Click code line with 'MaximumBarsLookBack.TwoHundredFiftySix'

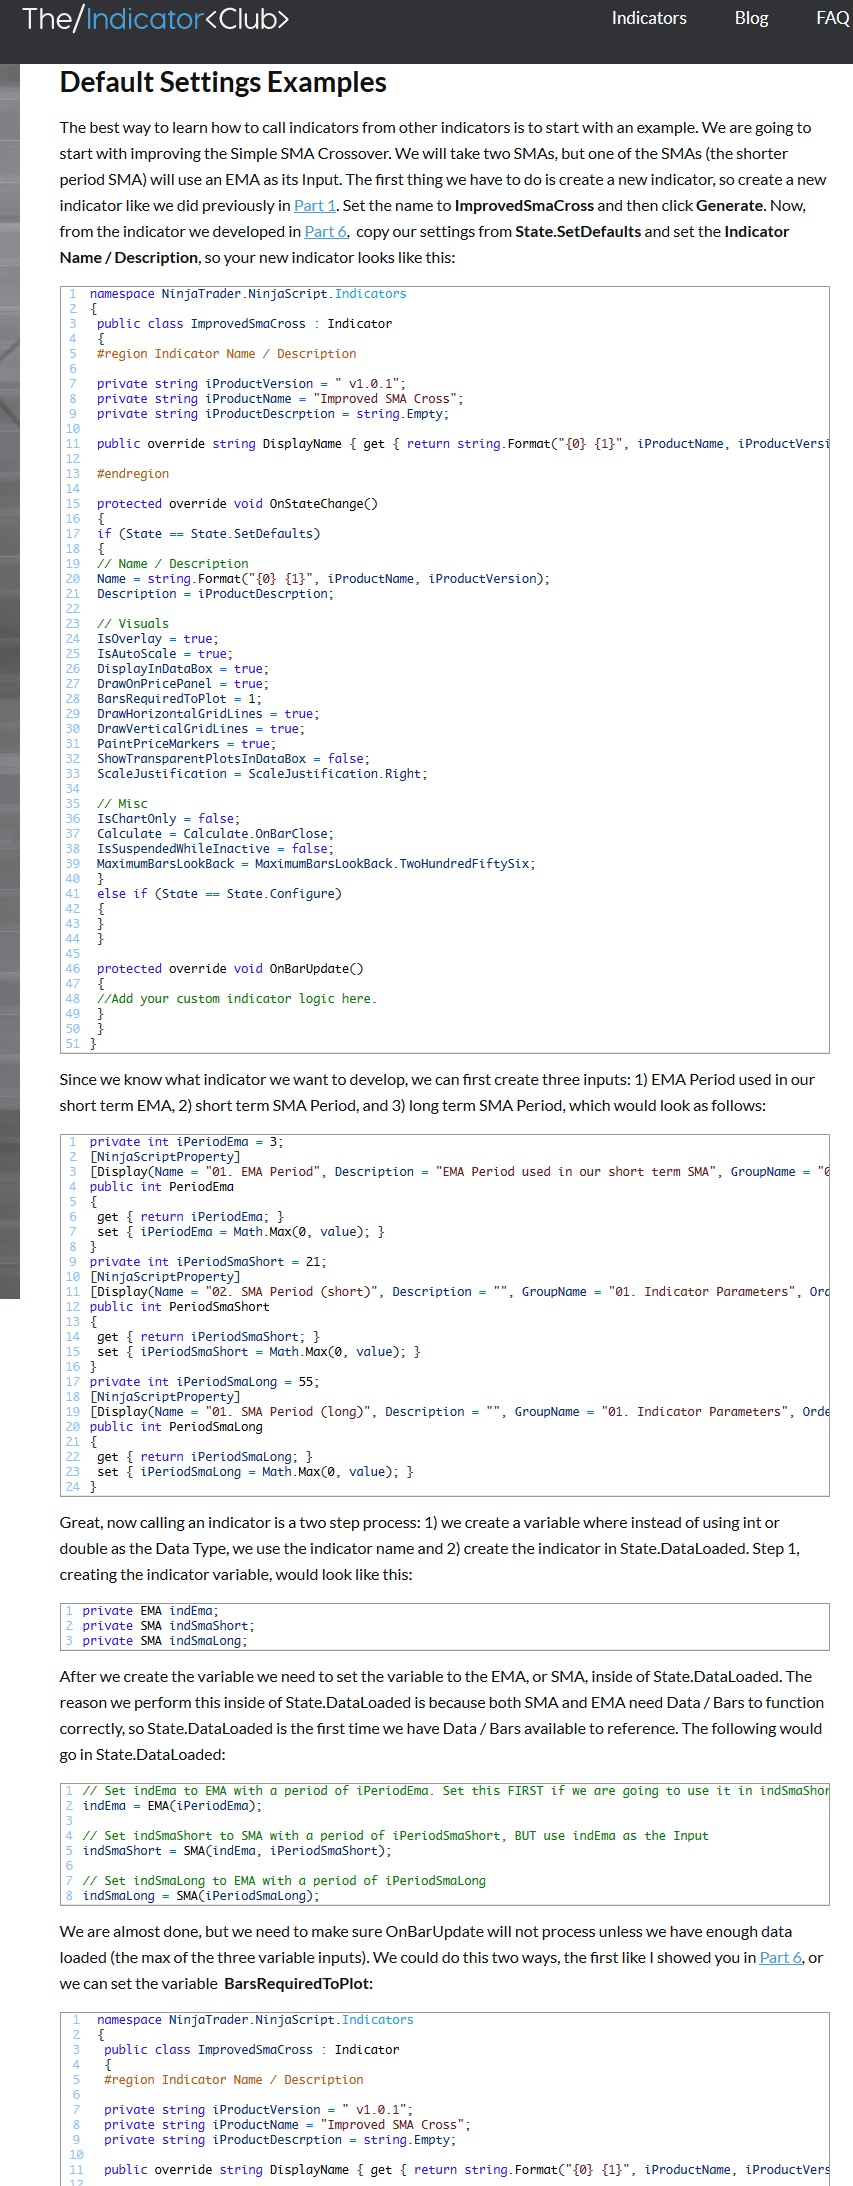(x=316, y=864)
